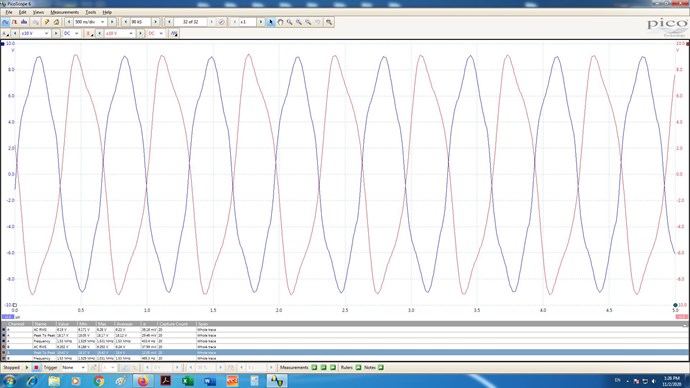Open Excel from the Windows taskbar
This screenshot has height=388, width=690.
187,381
